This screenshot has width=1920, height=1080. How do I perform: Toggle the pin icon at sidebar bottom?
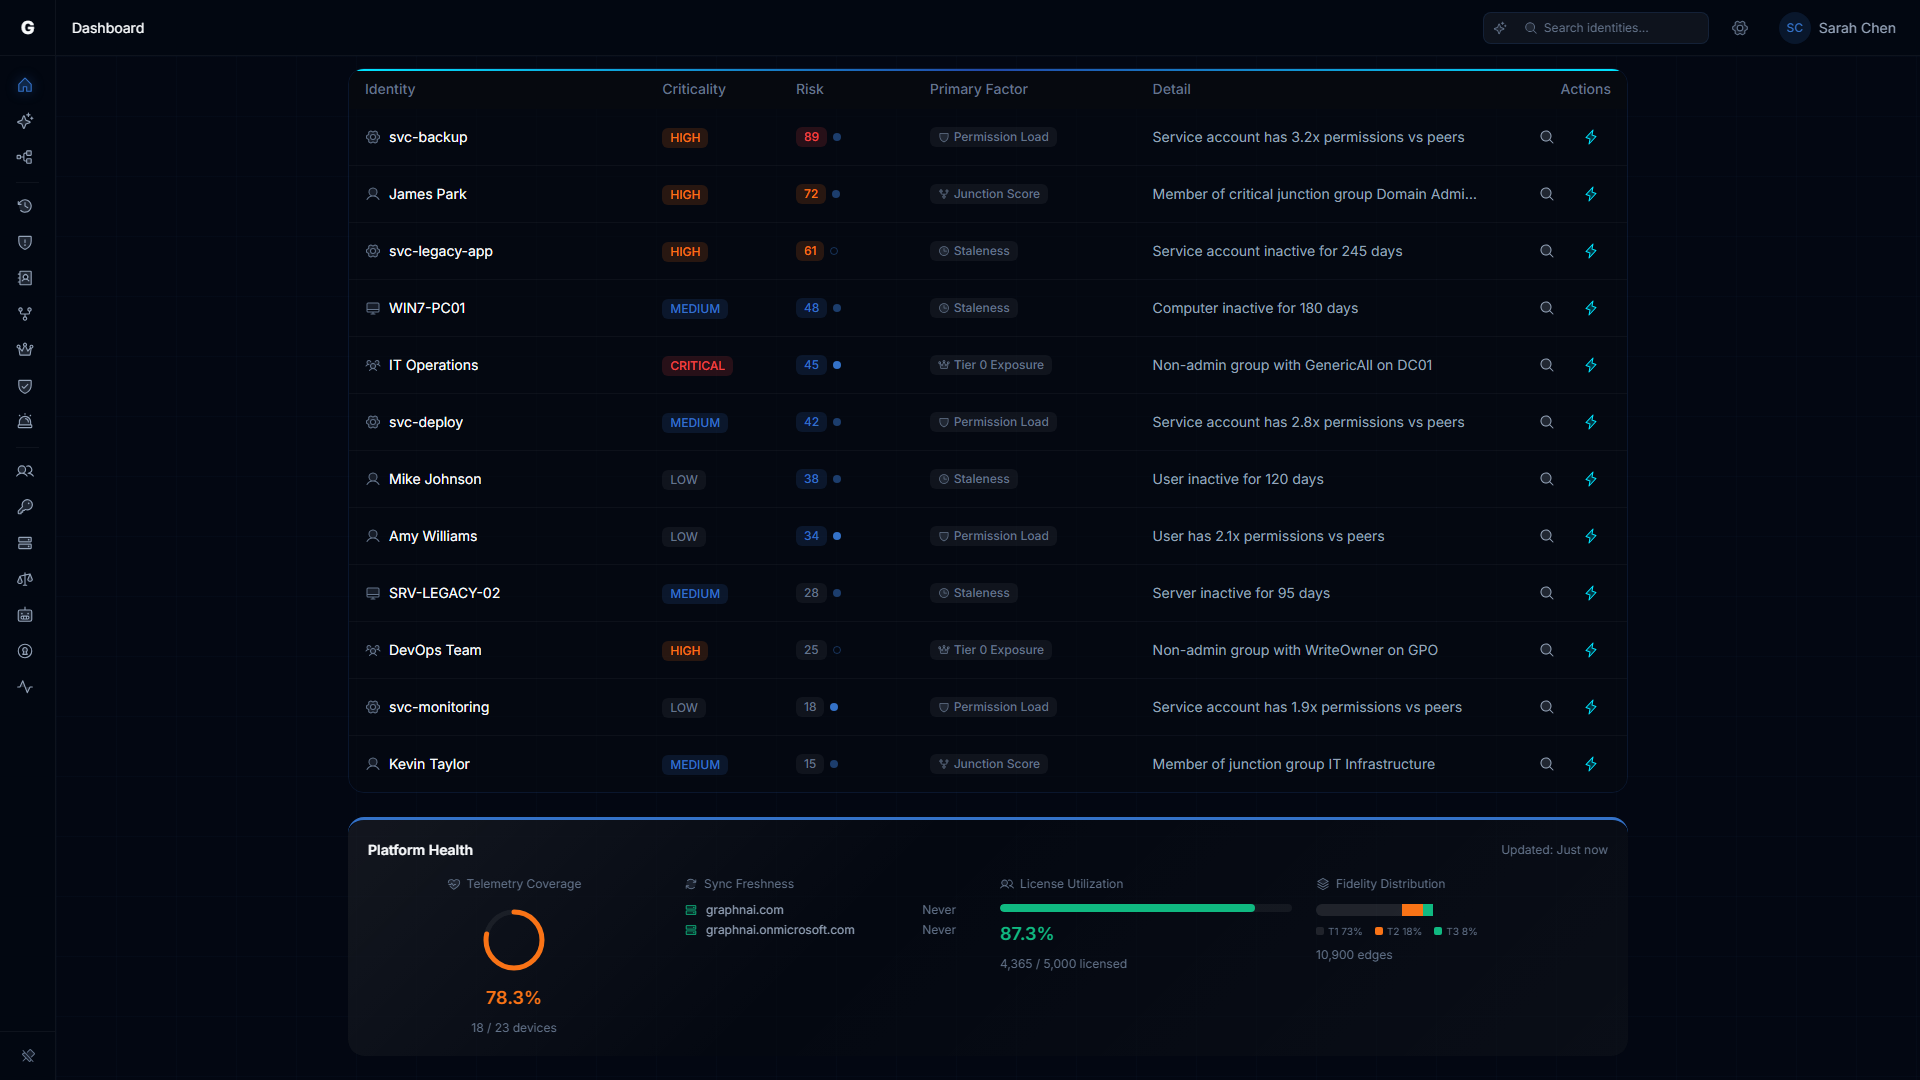[x=28, y=1056]
